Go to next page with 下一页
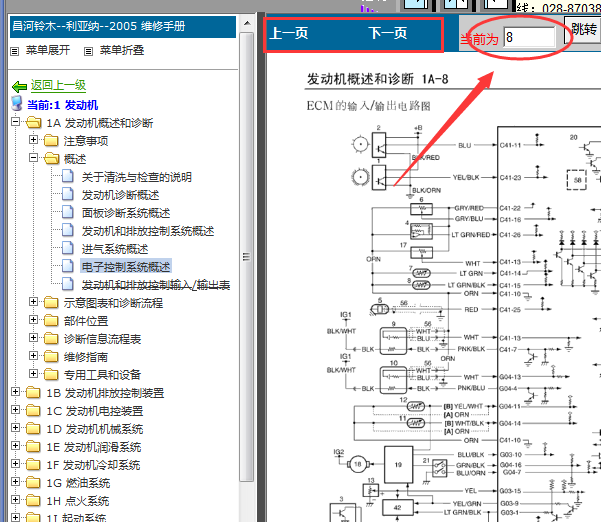This screenshot has height=522, width=601. click(388, 33)
